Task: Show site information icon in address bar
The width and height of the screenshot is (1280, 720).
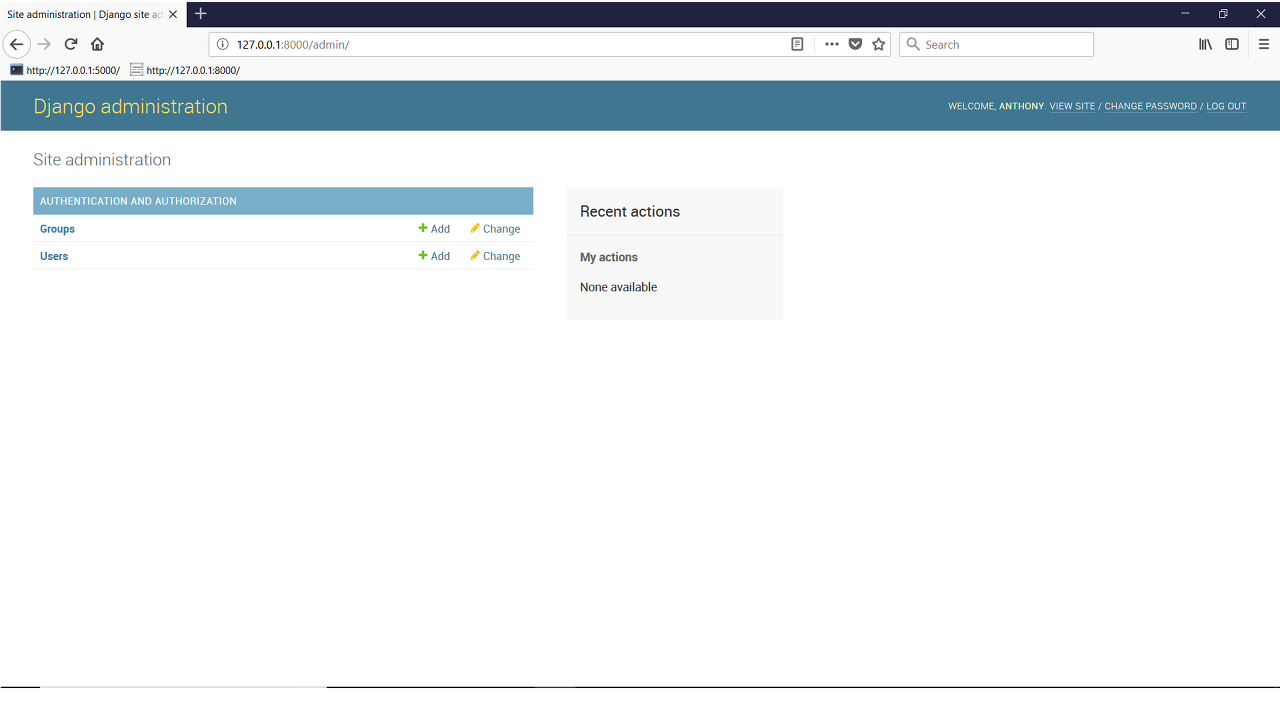Action: point(223,44)
